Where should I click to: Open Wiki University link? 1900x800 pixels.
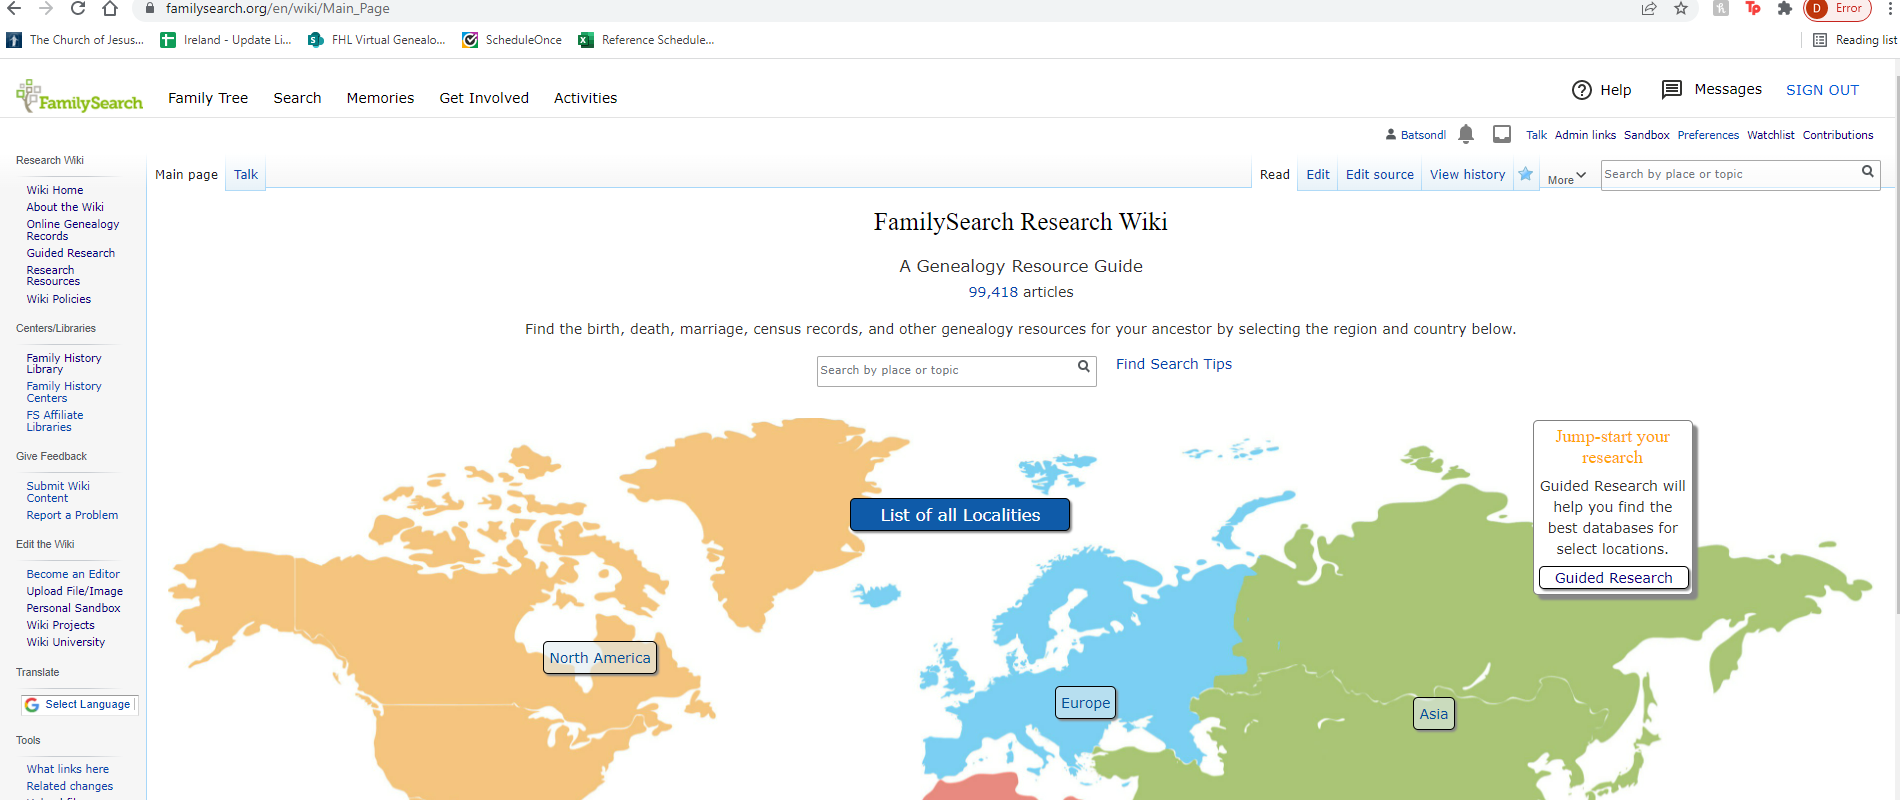pos(66,642)
